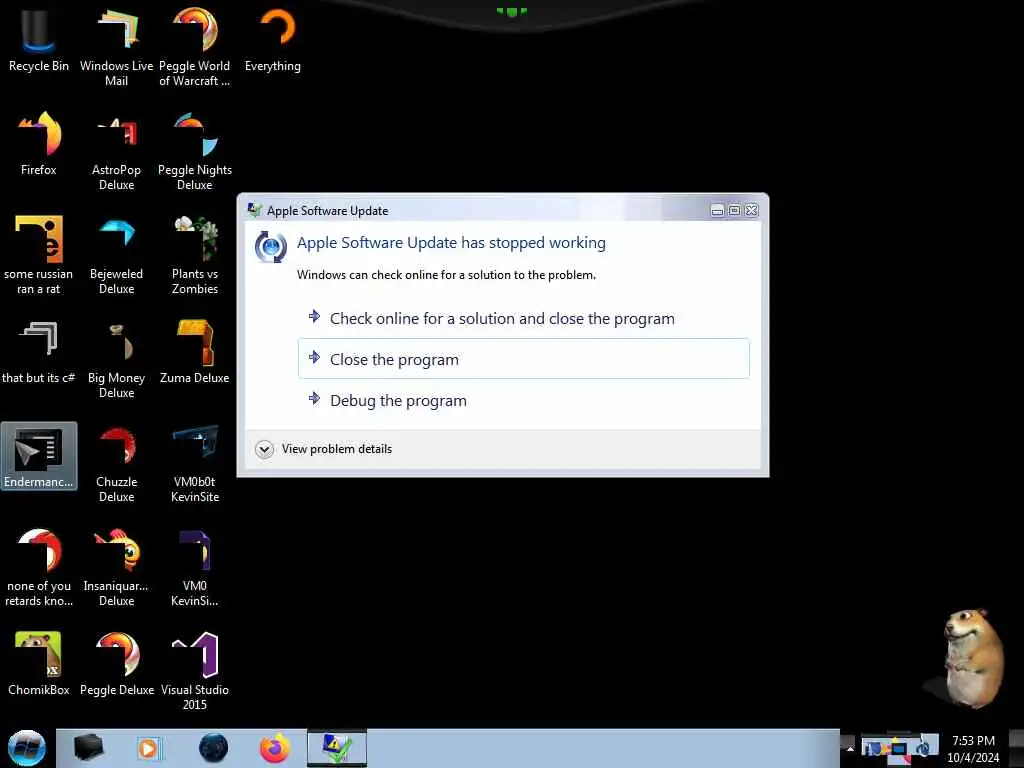This screenshot has width=1024, height=768.
Task: Select Bejeweled Deluxe desktop icon
Action: click(116, 255)
